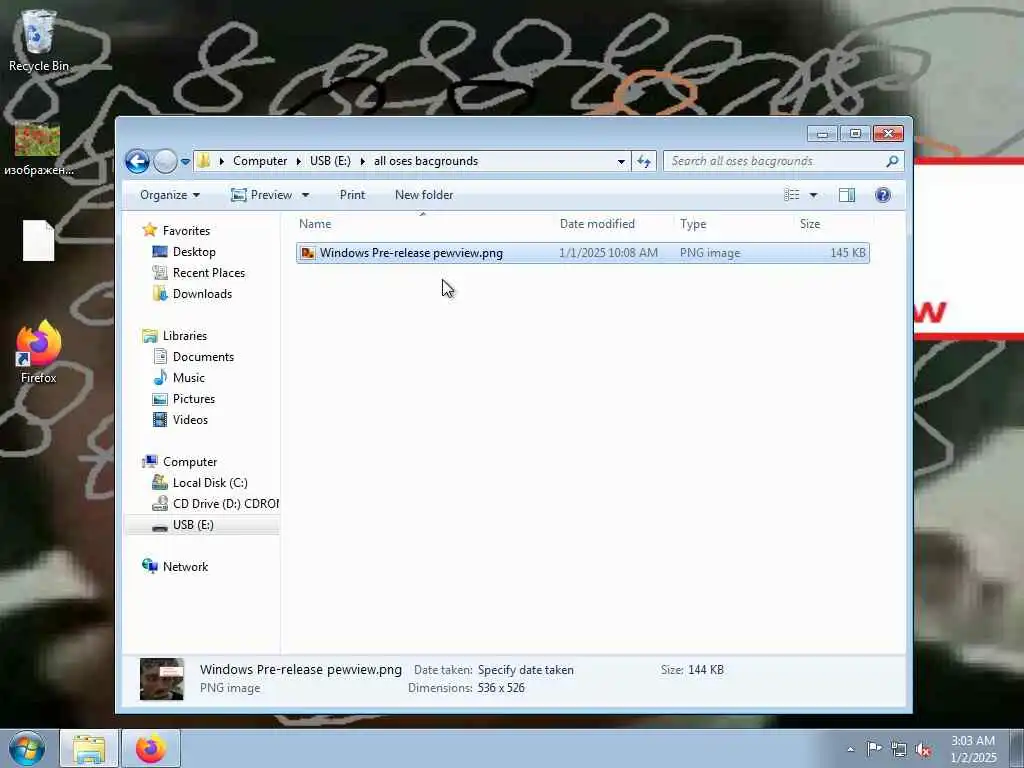This screenshot has height=768, width=1024.
Task: Open CD Drive (D:) in navigation pane
Action: coord(225,504)
